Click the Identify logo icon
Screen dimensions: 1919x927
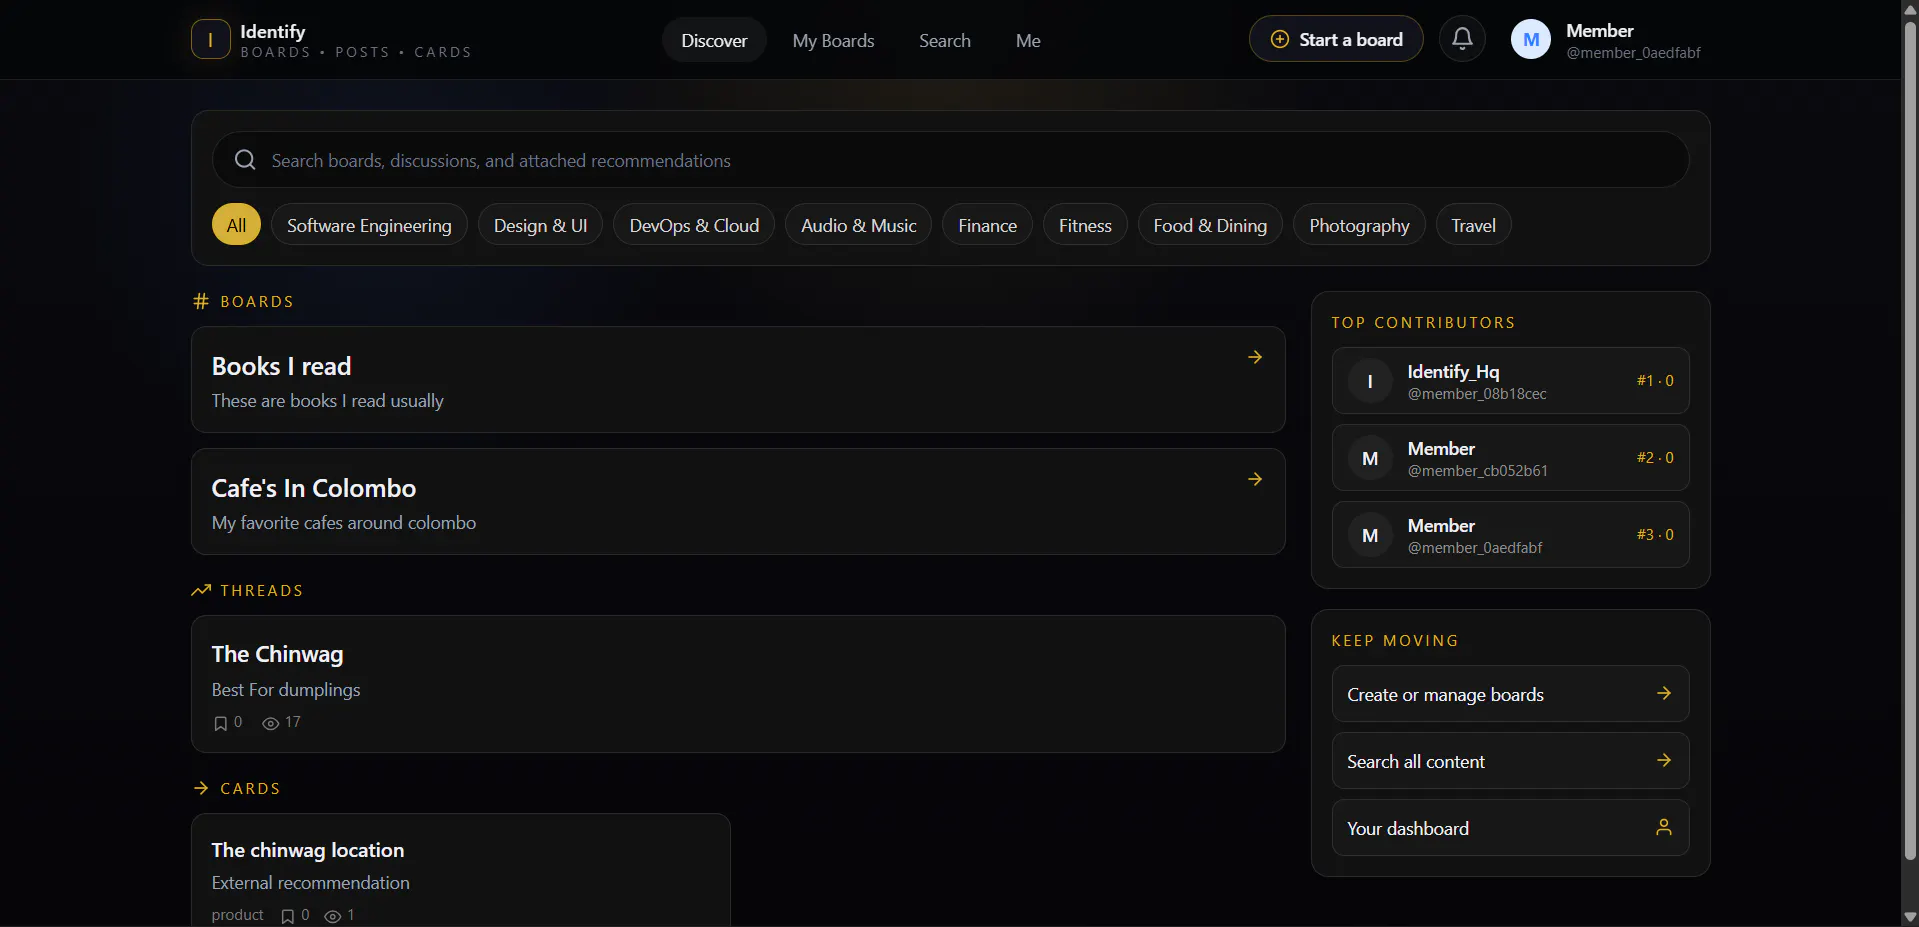(210, 40)
